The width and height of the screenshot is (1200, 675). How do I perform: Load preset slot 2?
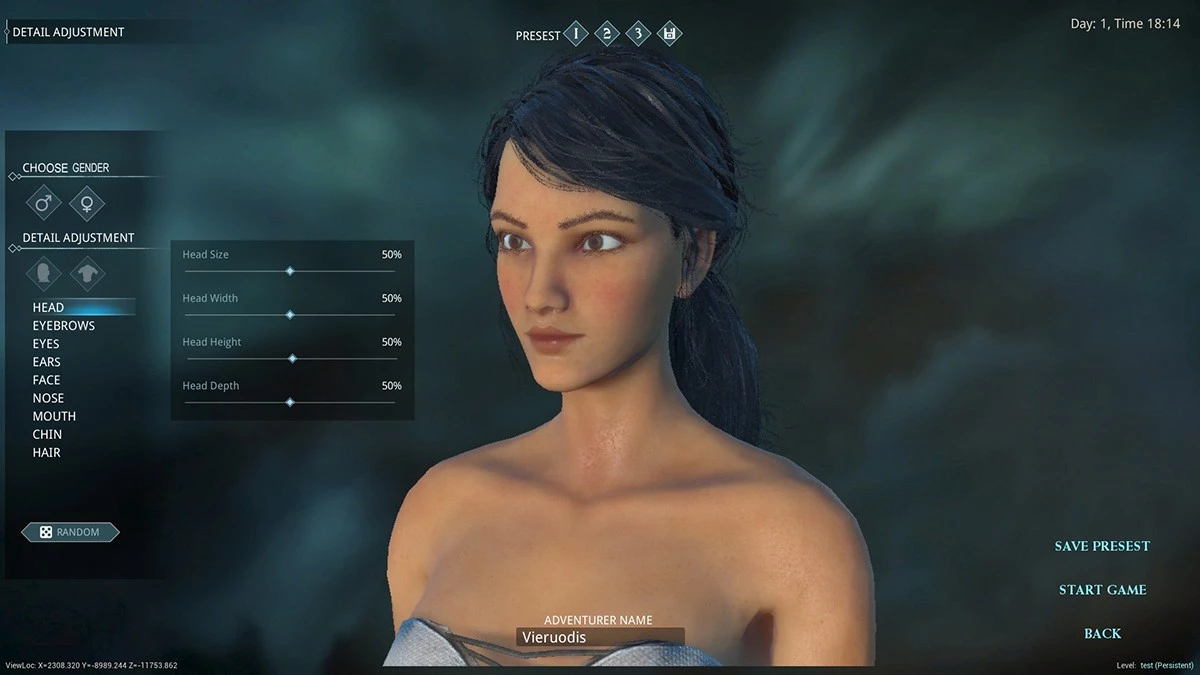607,34
